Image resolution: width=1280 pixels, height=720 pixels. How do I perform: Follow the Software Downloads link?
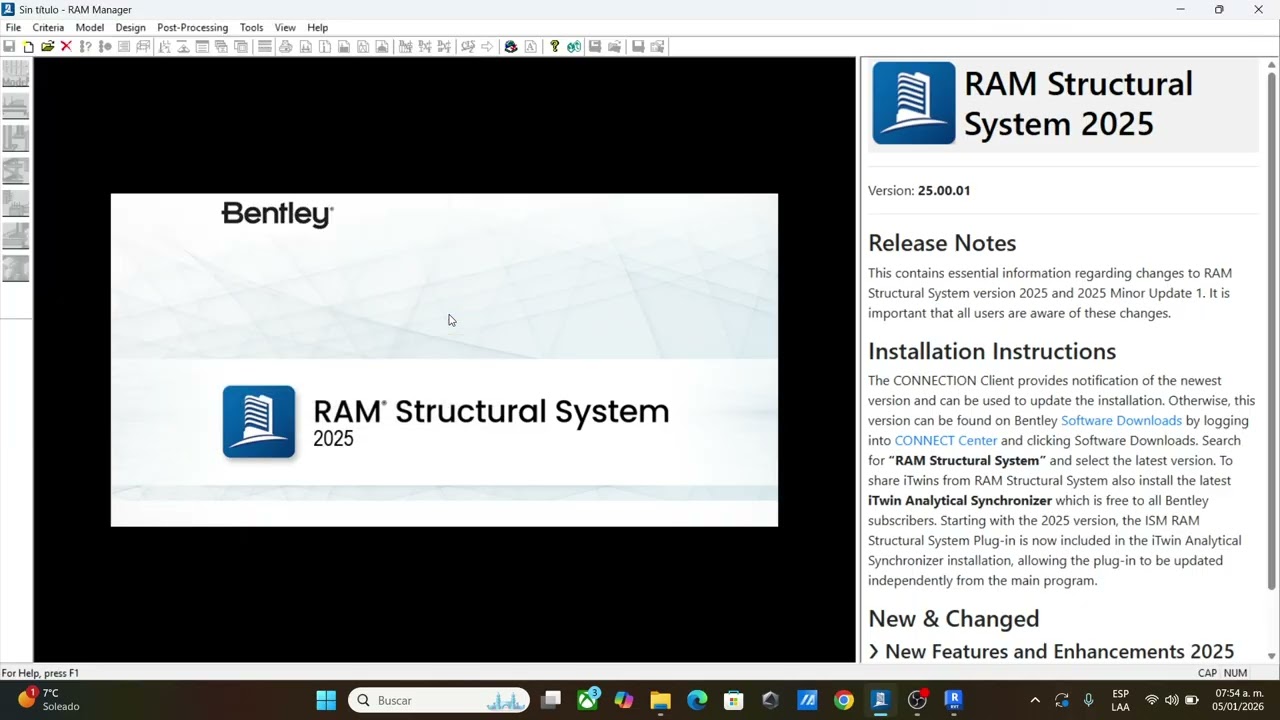click(x=1121, y=421)
